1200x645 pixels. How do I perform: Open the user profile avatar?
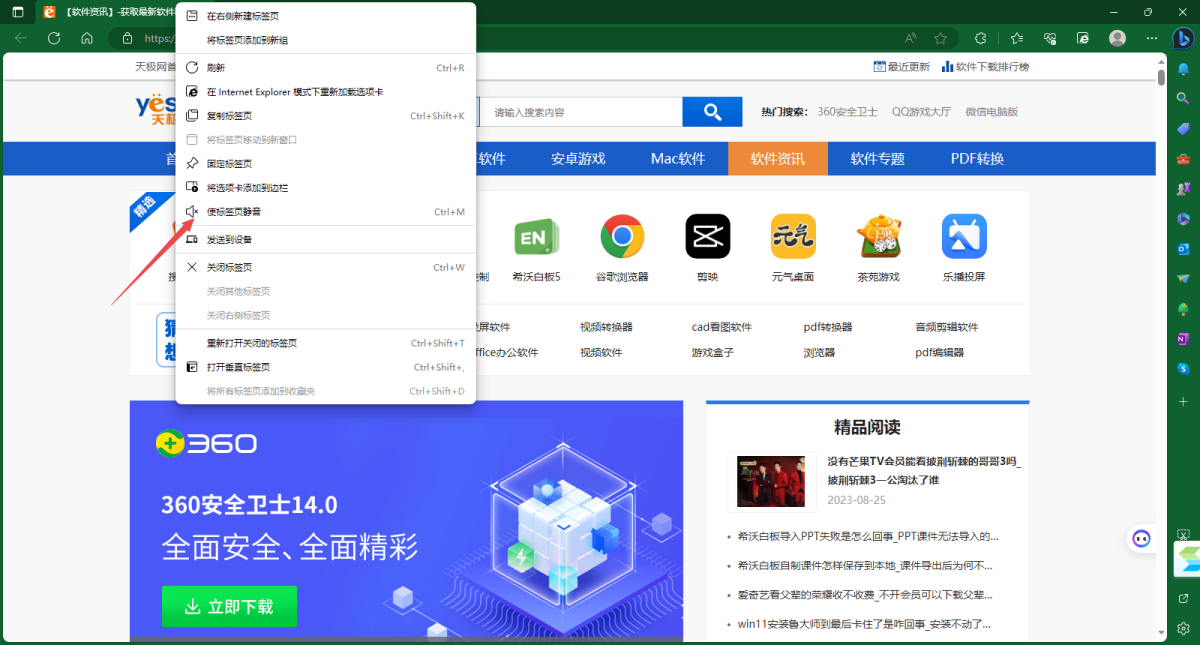click(1118, 38)
